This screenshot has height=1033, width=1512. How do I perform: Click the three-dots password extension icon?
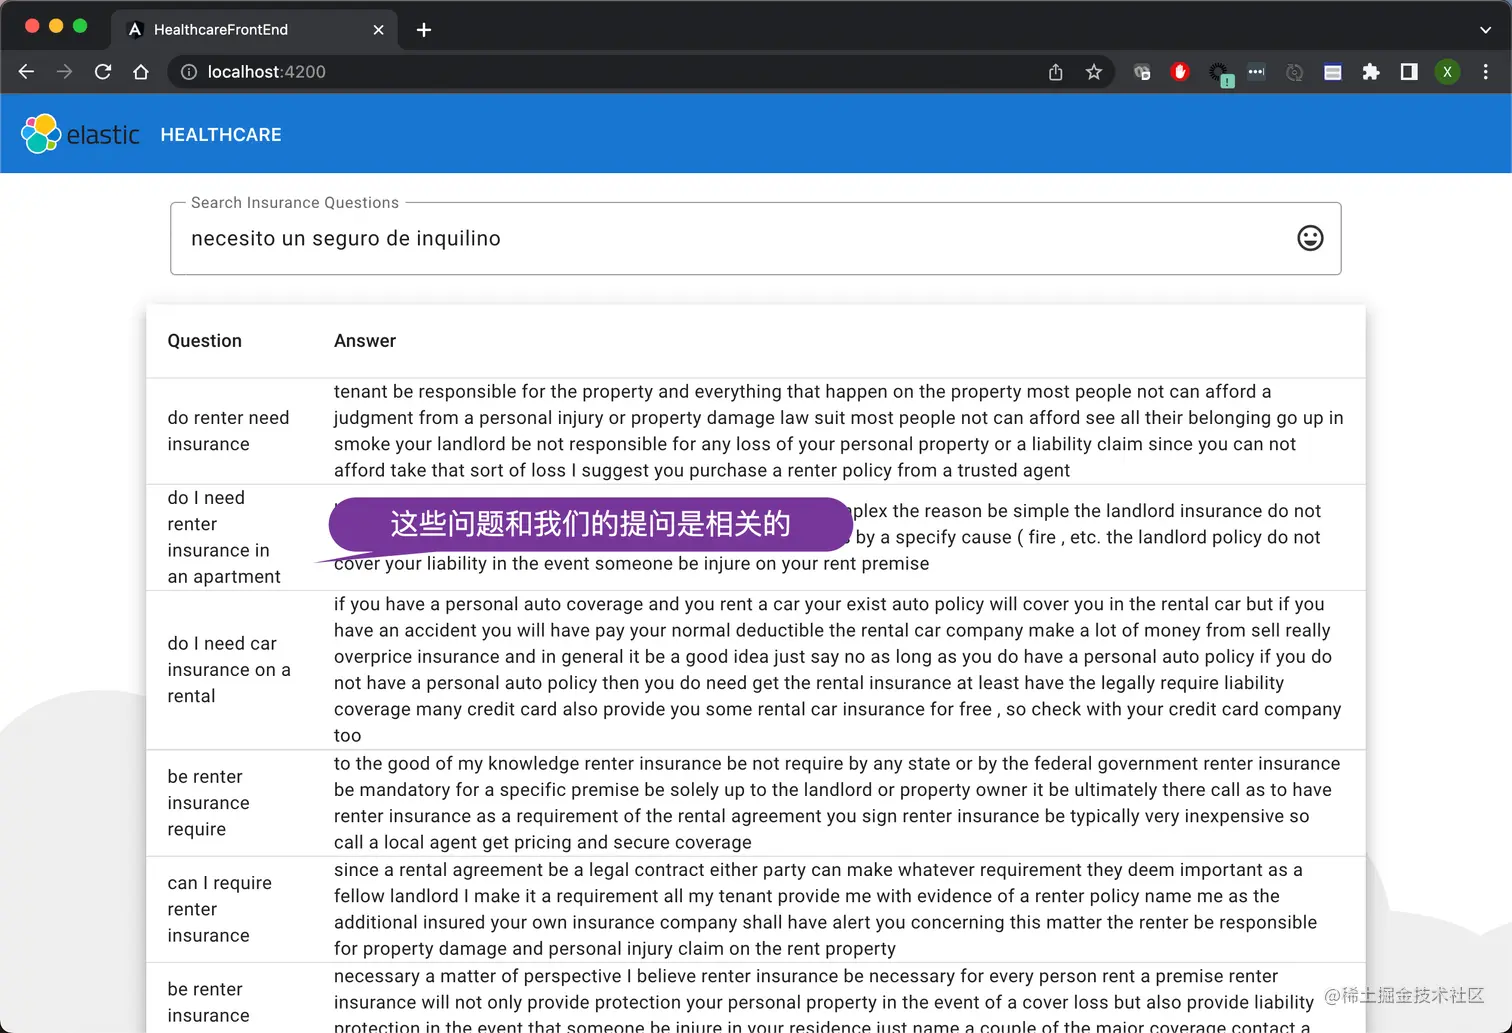click(x=1257, y=72)
